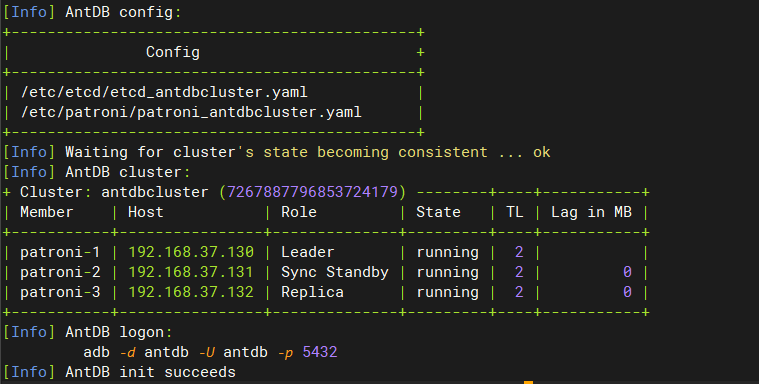The width and height of the screenshot is (759, 384).
Task: Click the Leader role text
Action: [x=307, y=252]
